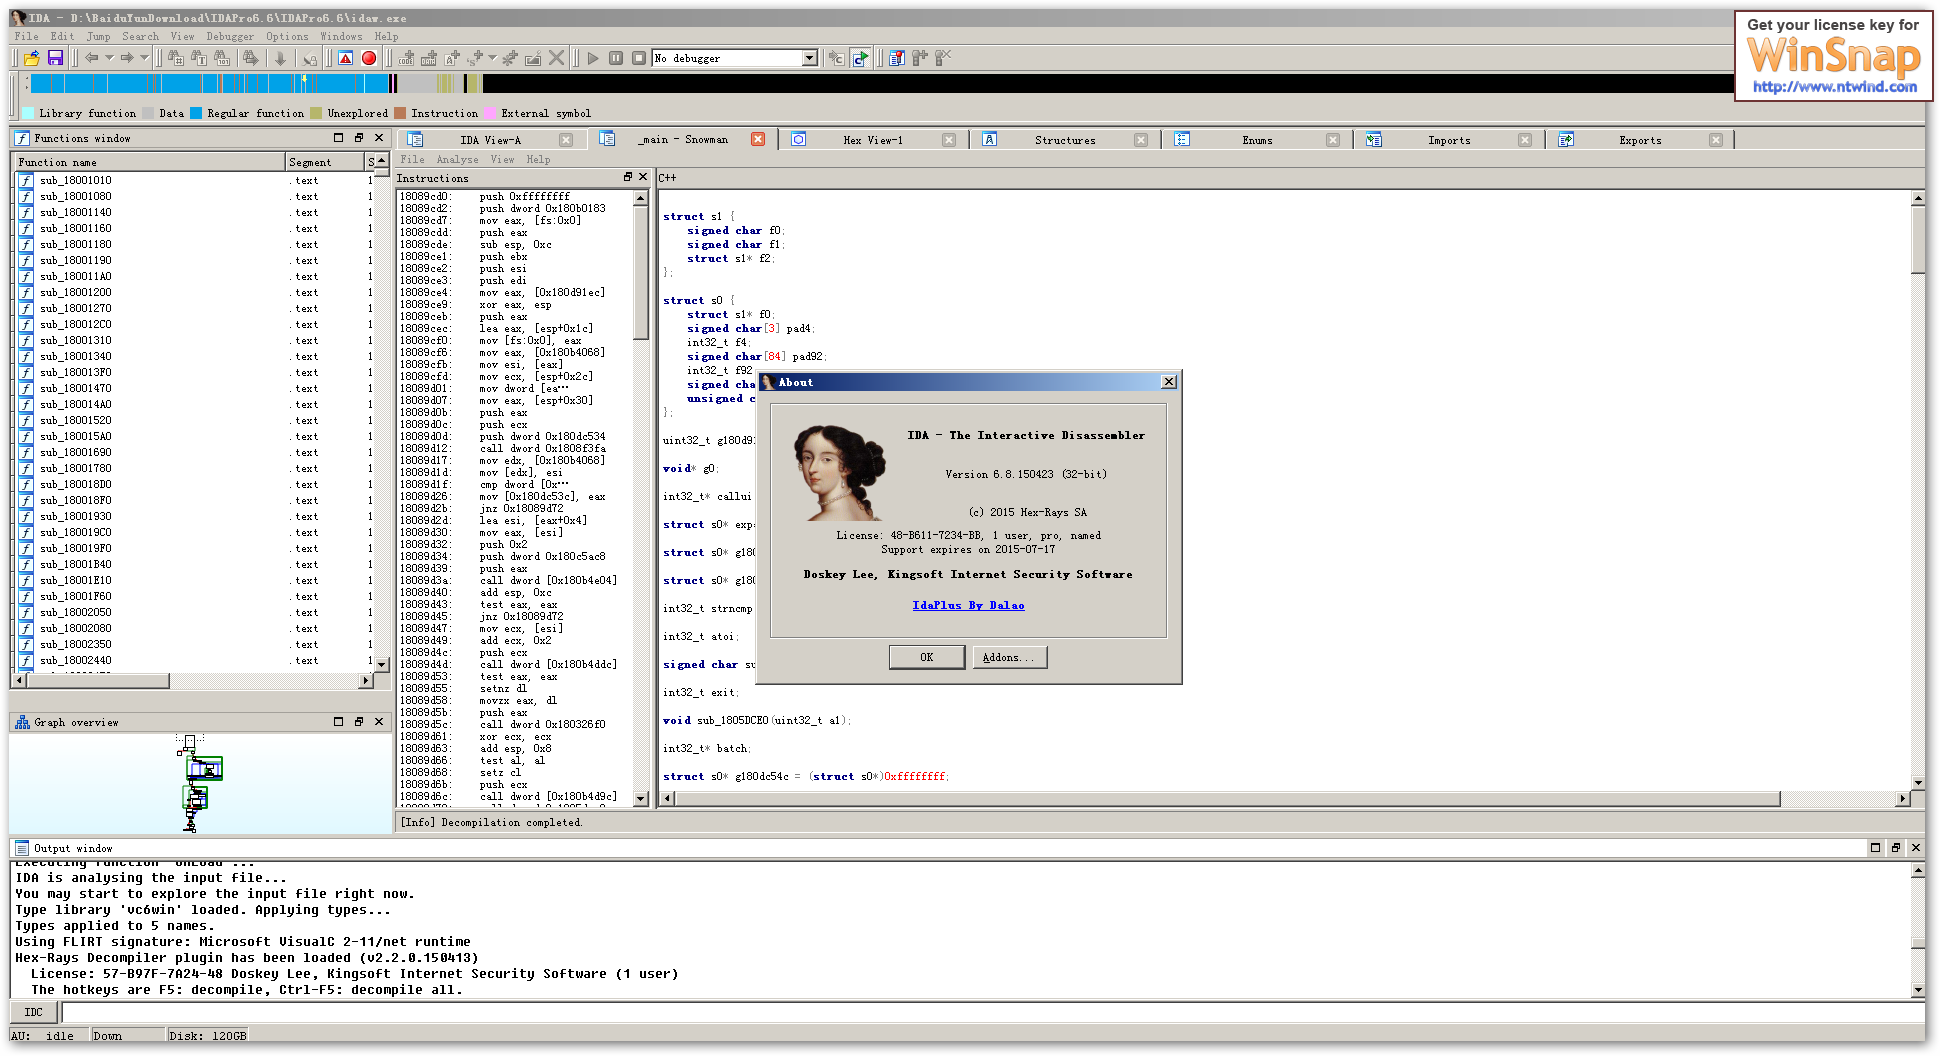Viewport: 1944px width, 1060px height.
Task: Click the External symbol legend color swatch
Action: (x=490, y=113)
